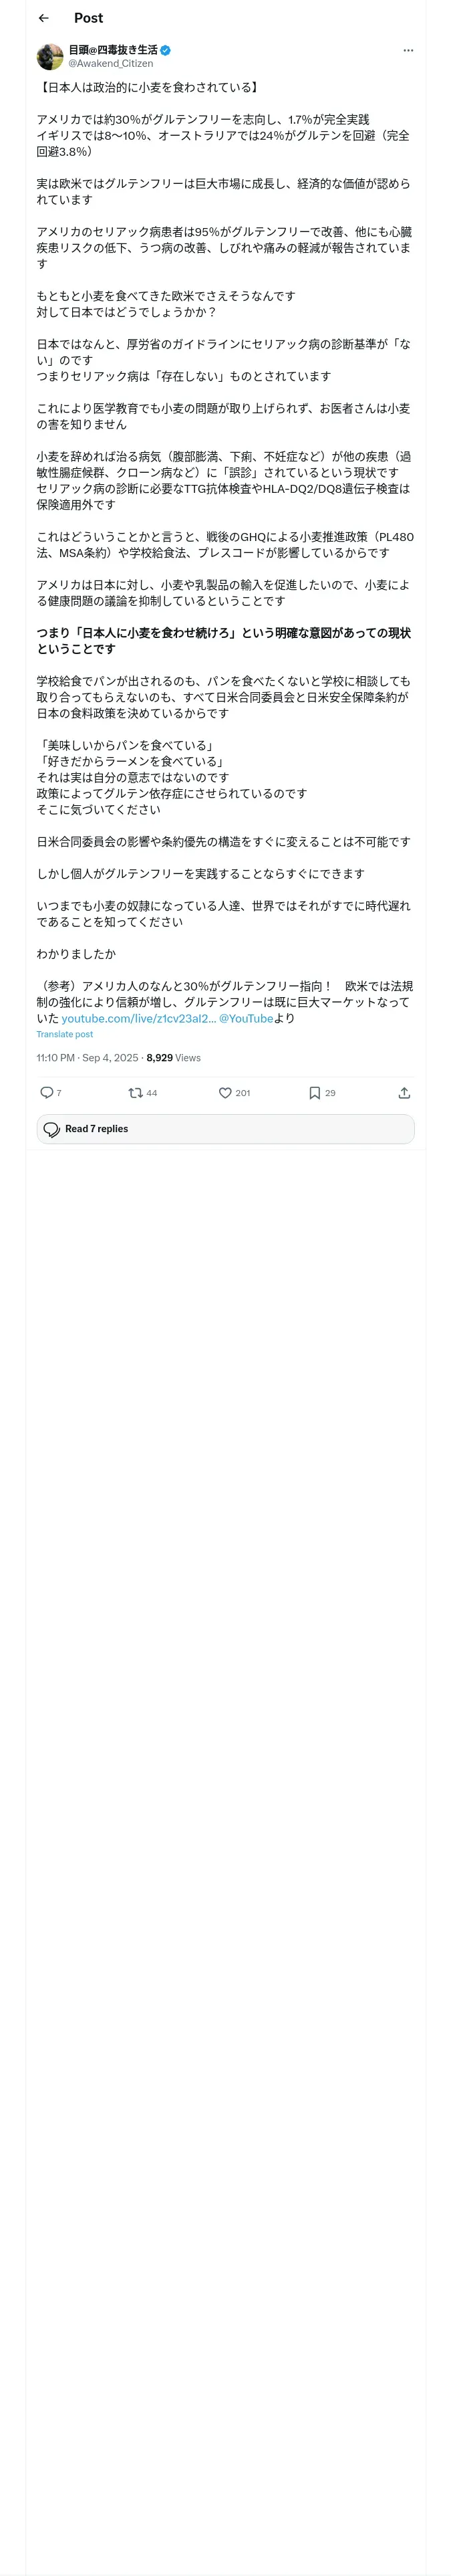Bookmark this post with the bookmark icon

point(314,1092)
